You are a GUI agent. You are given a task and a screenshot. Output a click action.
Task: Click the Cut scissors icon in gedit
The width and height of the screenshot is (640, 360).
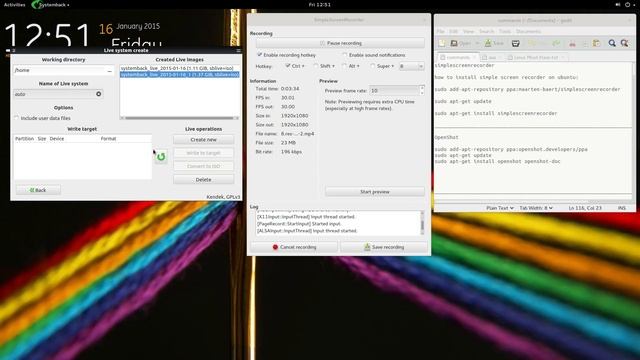[572, 43]
